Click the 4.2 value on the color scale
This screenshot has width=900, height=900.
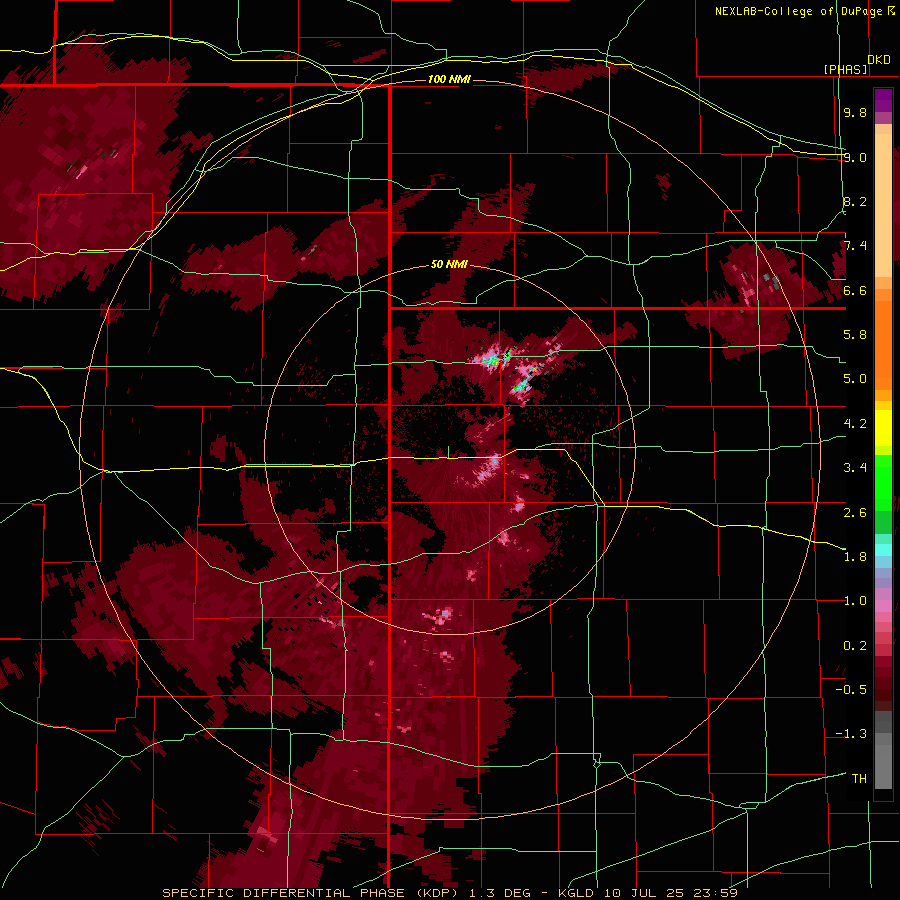[855, 423]
